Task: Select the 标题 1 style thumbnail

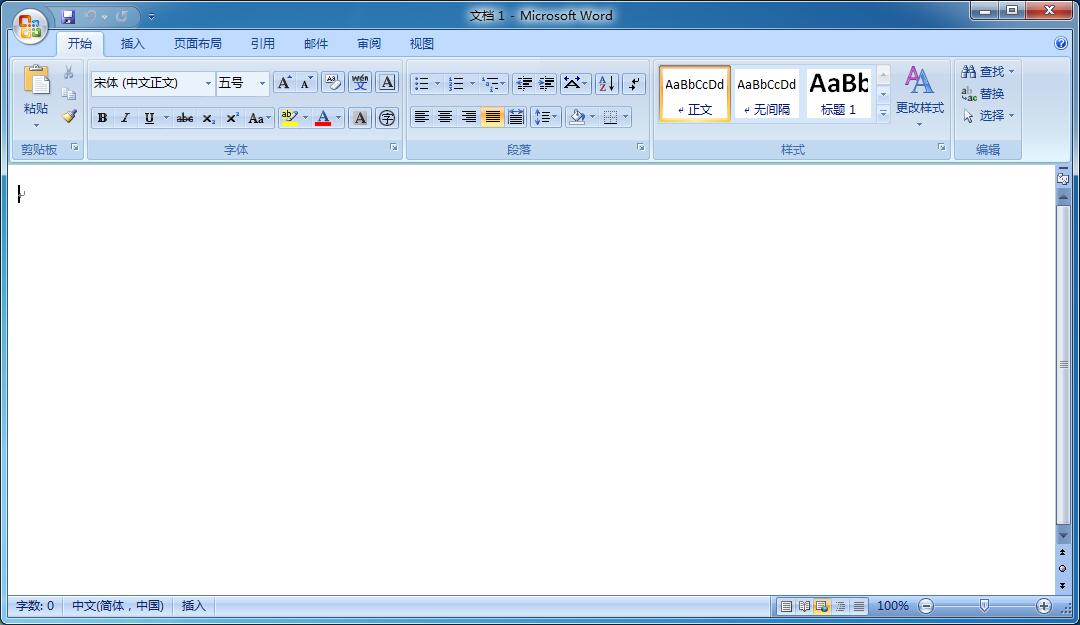Action: [838, 94]
